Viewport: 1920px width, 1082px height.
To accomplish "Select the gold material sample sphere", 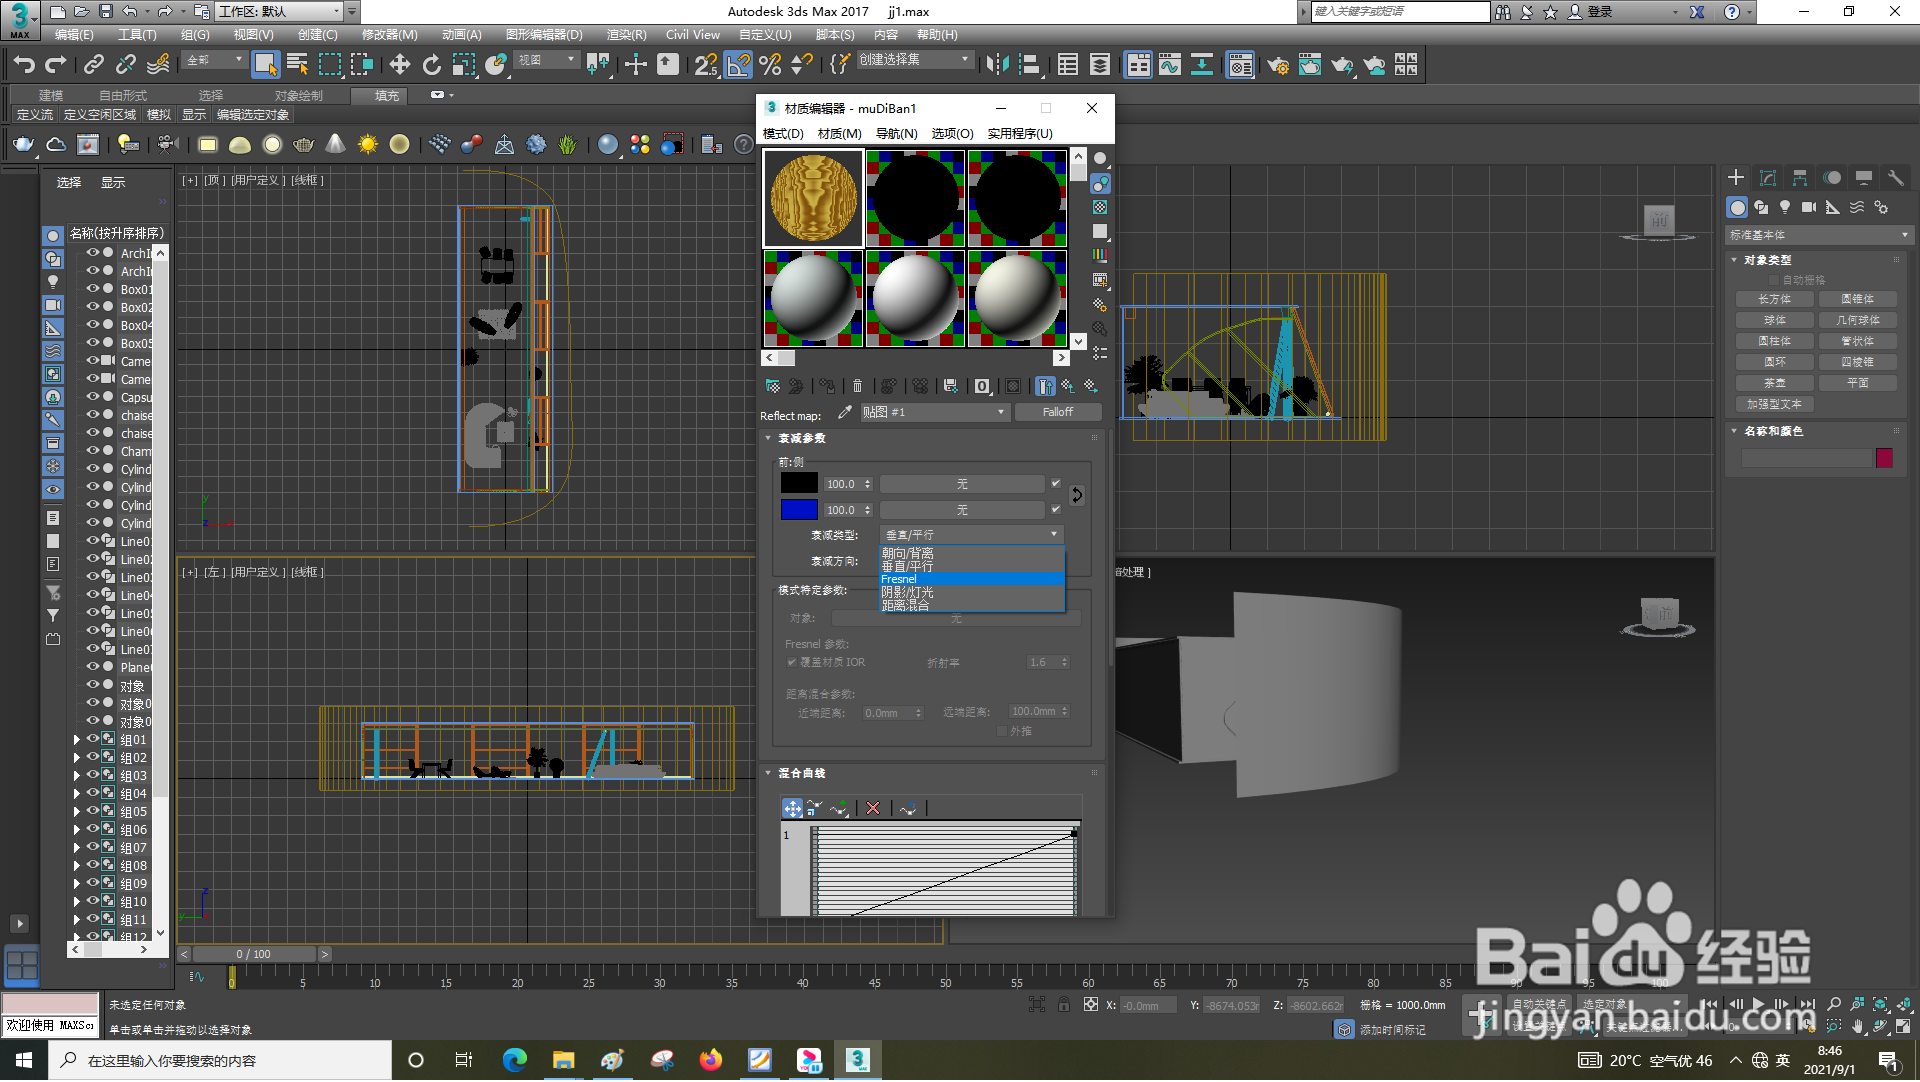I will pyautogui.click(x=813, y=198).
